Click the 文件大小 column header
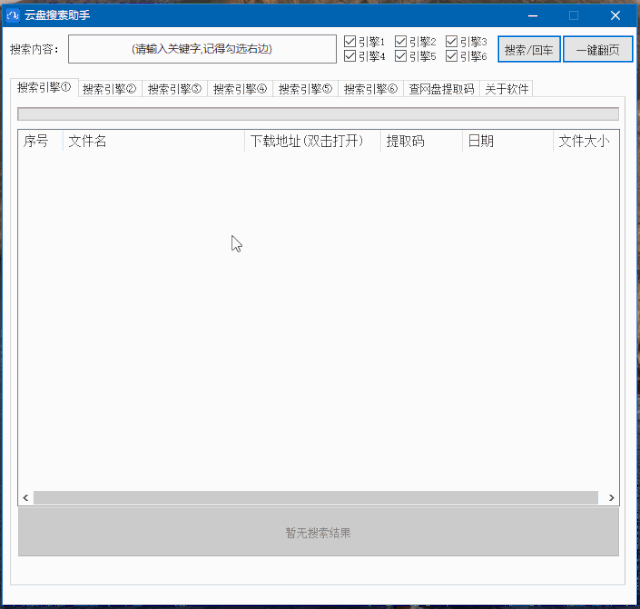 586,141
